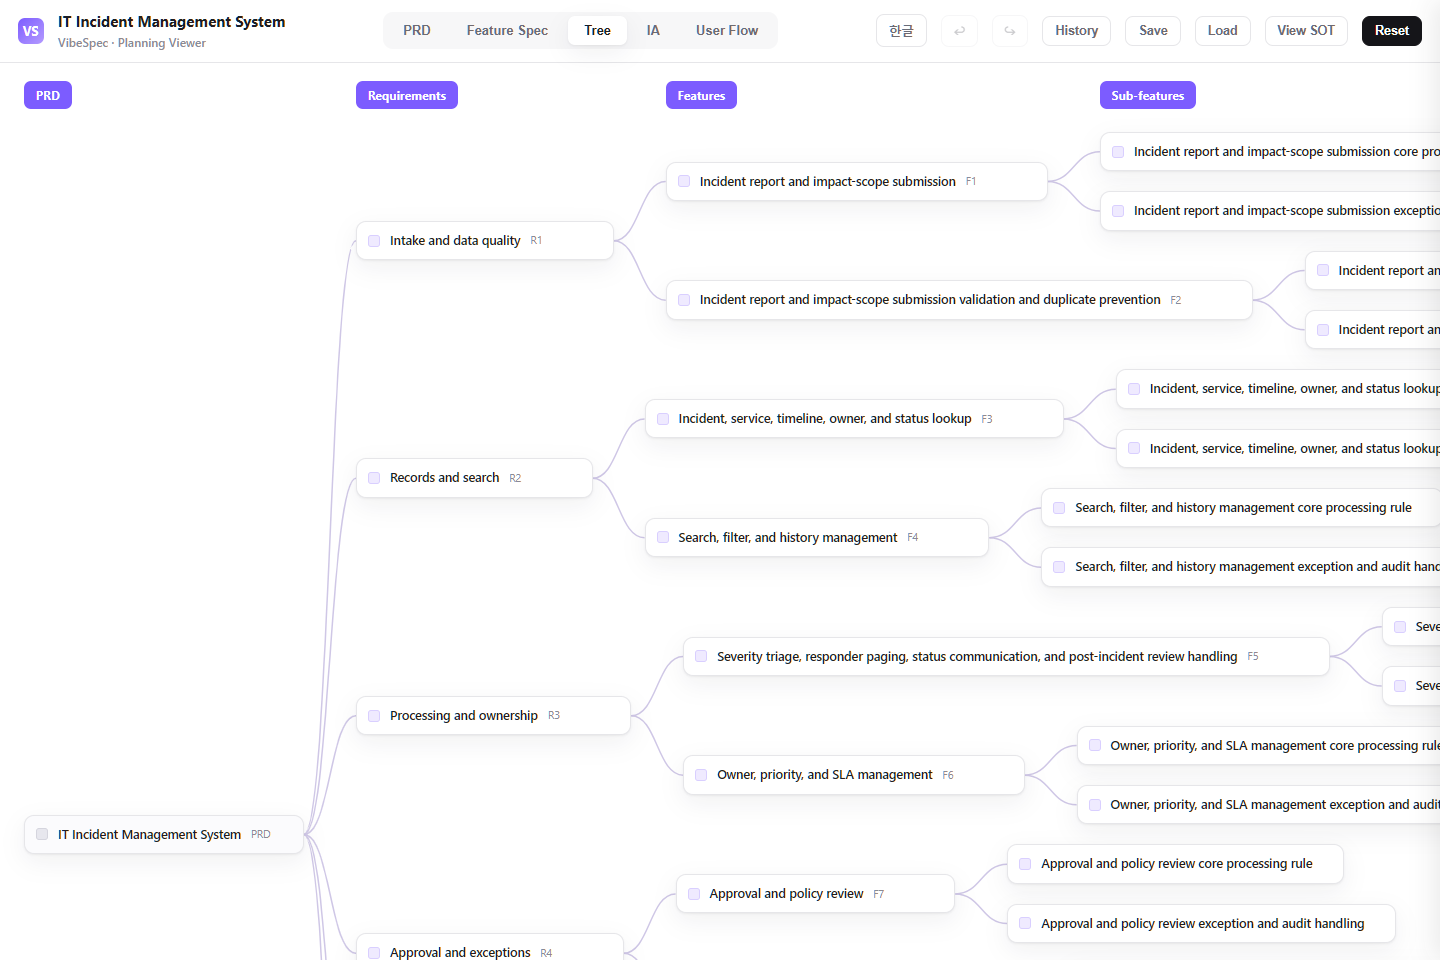The height and width of the screenshot is (960, 1440).
Task: Open the History panel
Action: coord(1076,31)
